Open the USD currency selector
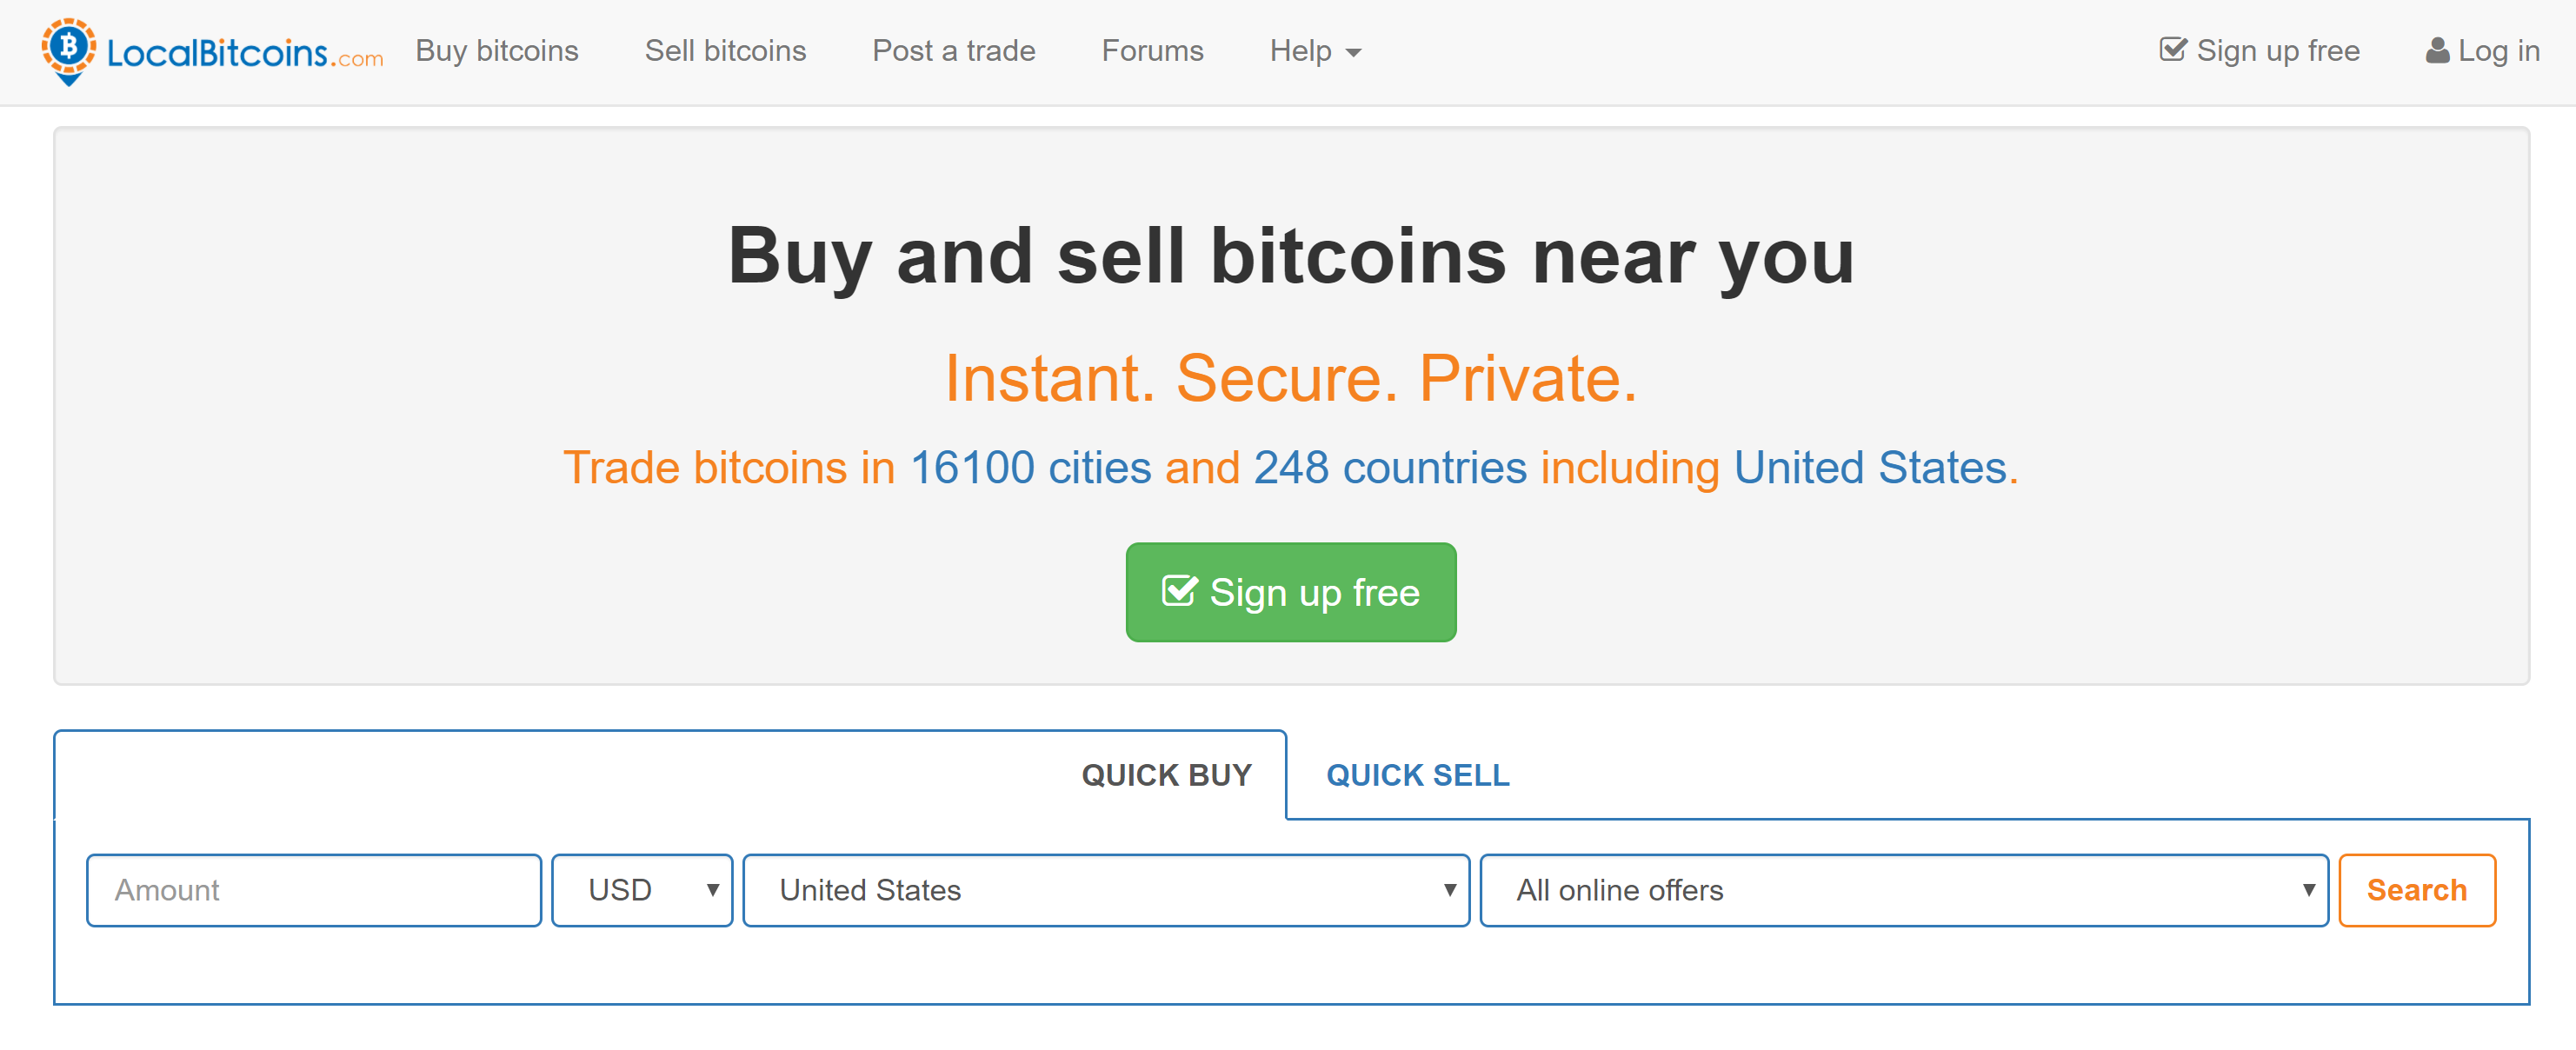 pos(640,889)
